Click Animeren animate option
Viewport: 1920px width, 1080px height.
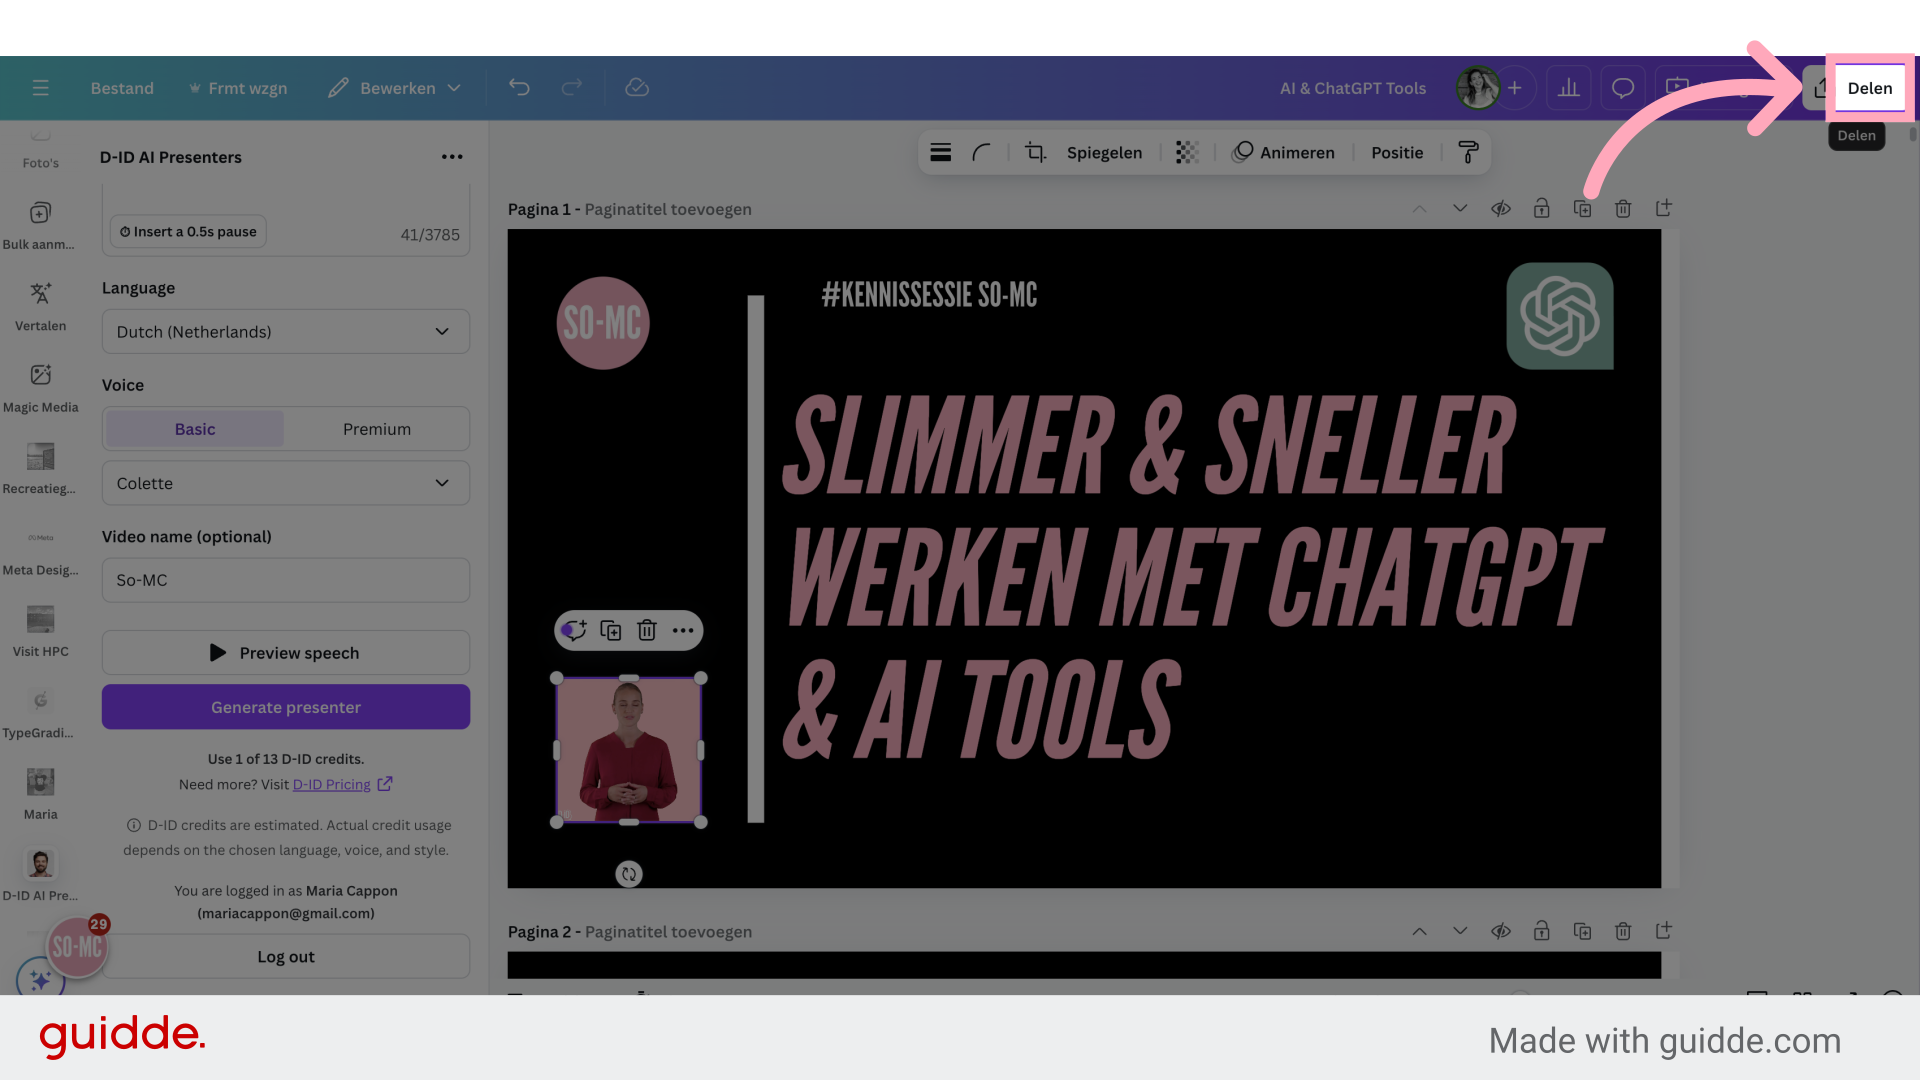coord(1284,152)
